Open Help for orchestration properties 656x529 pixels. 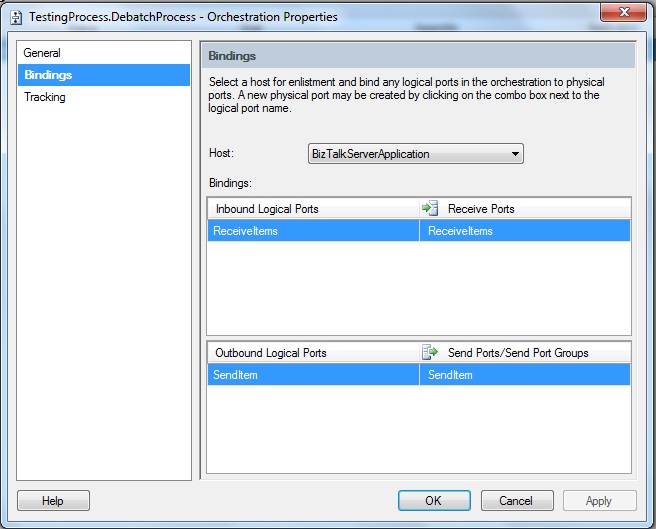pyautogui.click(x=53, y=501)
